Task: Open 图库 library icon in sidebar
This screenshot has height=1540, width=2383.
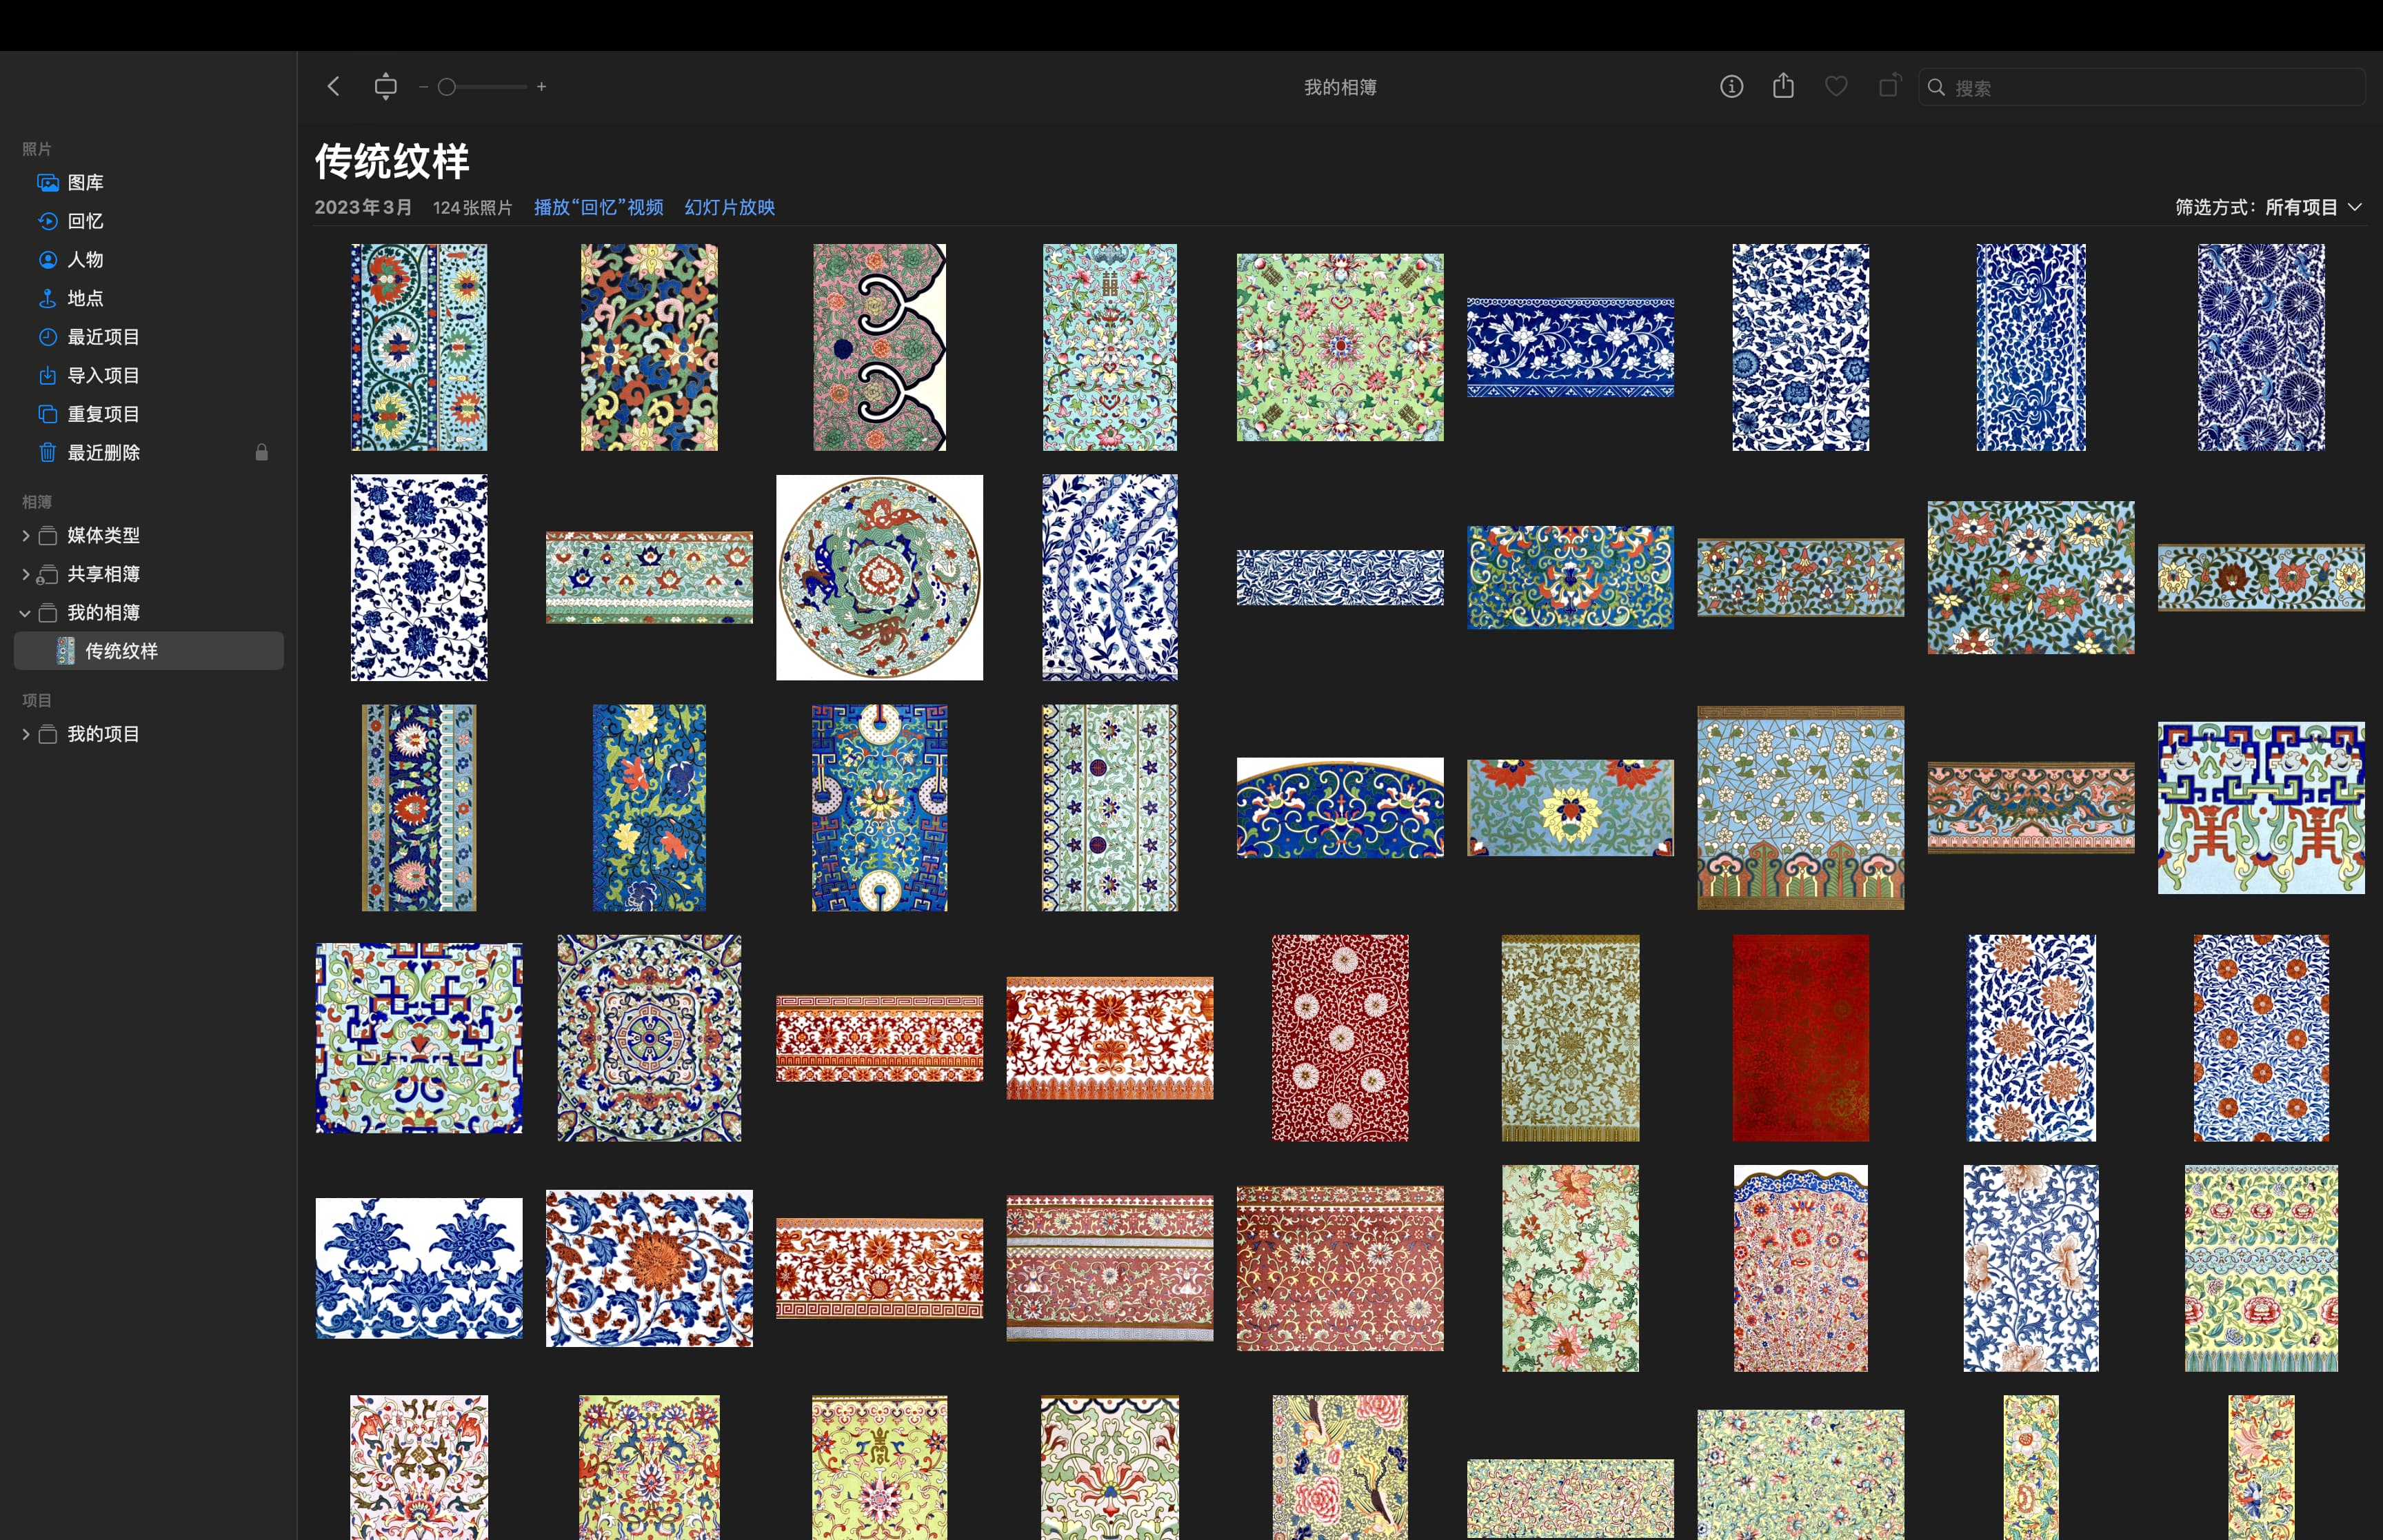Action: [47, 182]
